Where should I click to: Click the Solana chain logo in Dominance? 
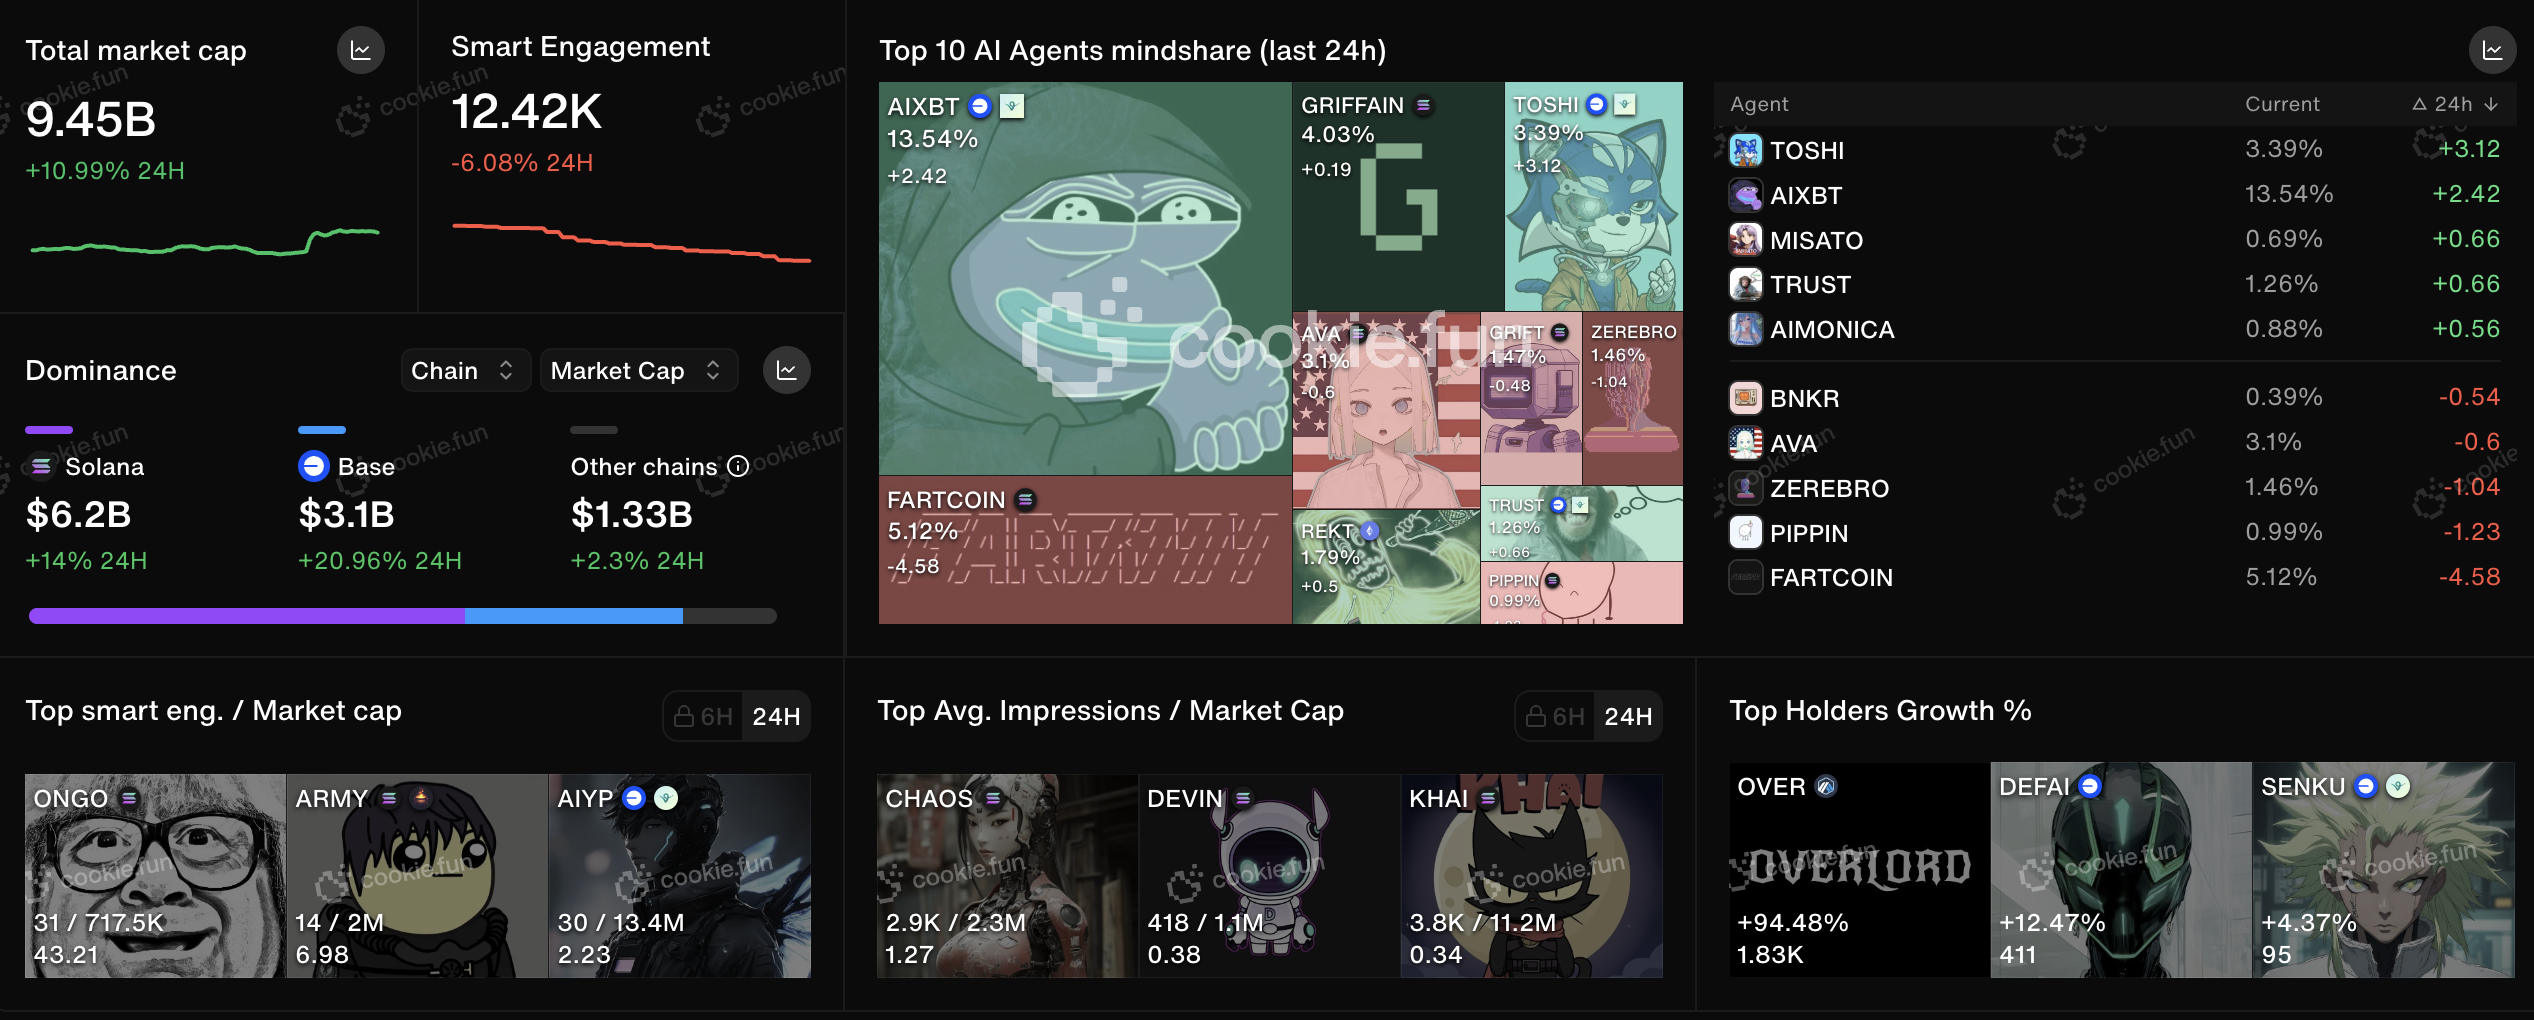tap(41, 466)
